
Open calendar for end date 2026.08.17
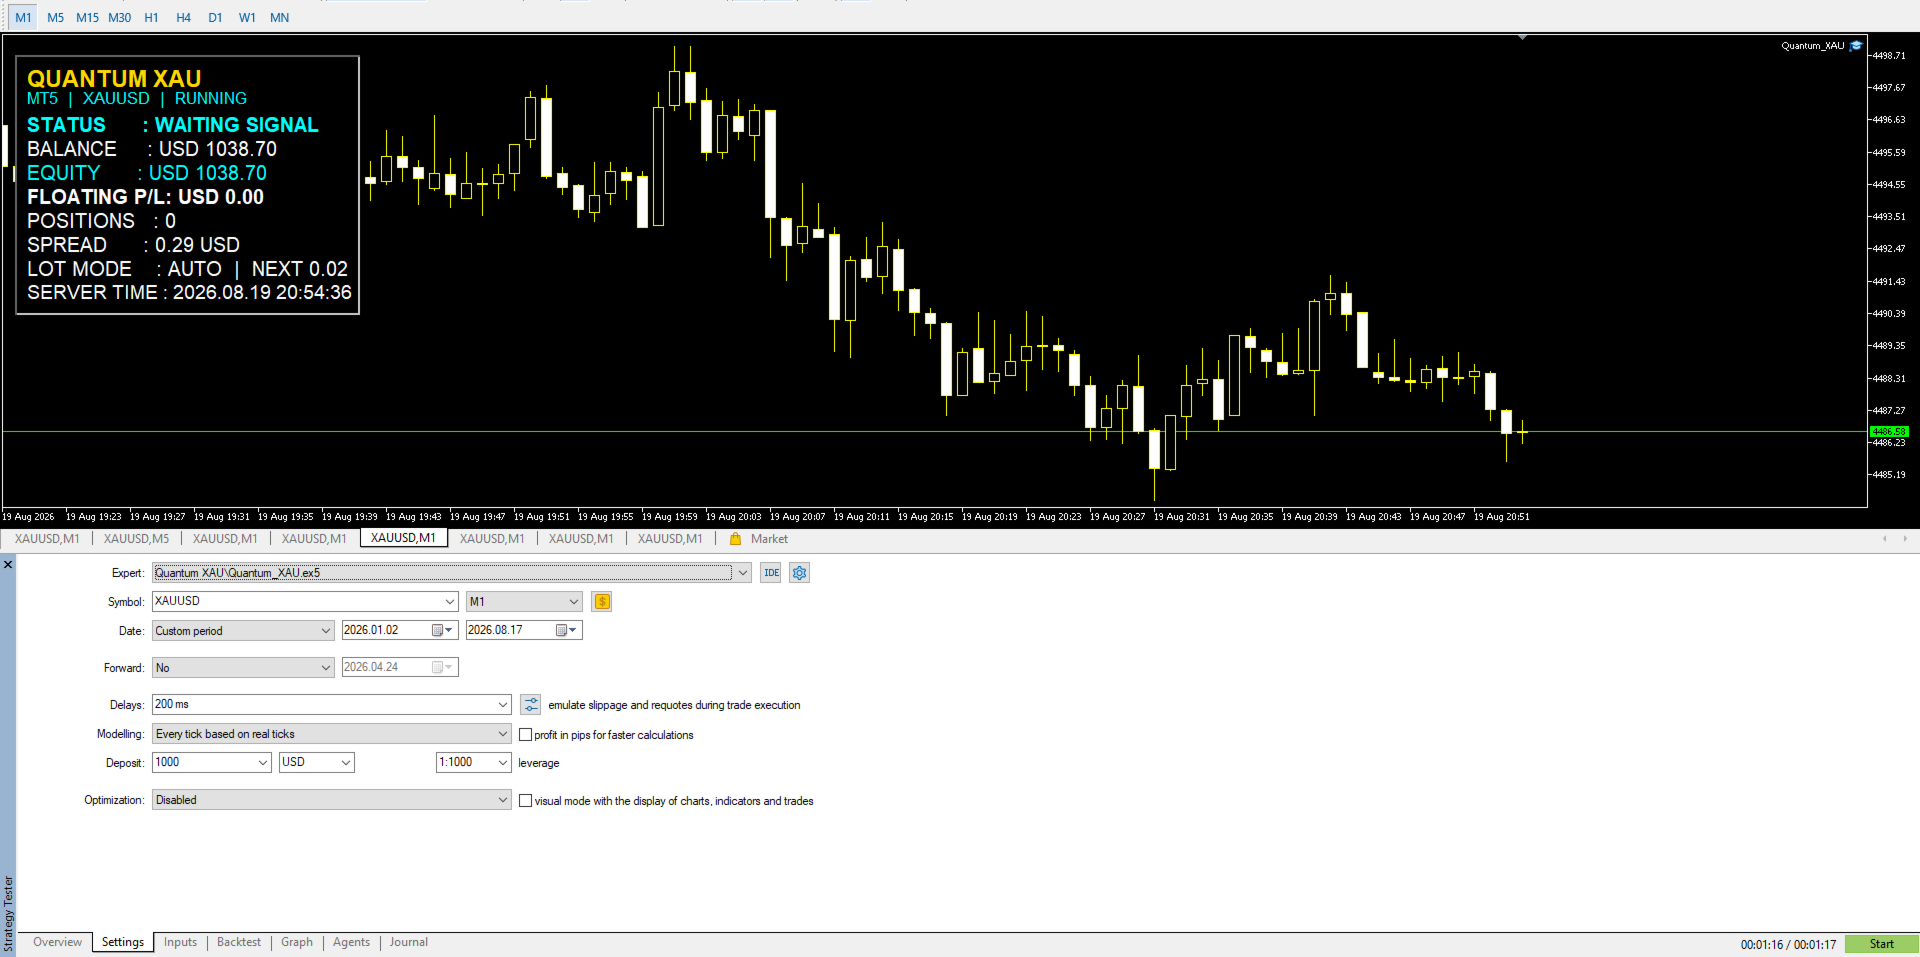566,631
